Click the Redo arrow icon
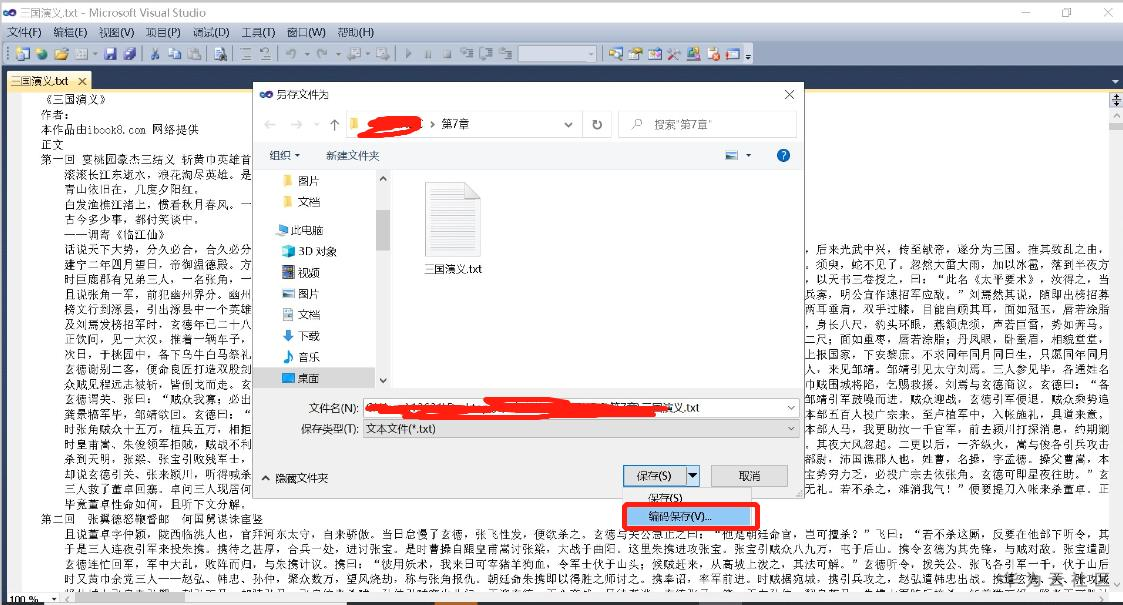The width and height of the screenshot is (1123, 605). 322,54
